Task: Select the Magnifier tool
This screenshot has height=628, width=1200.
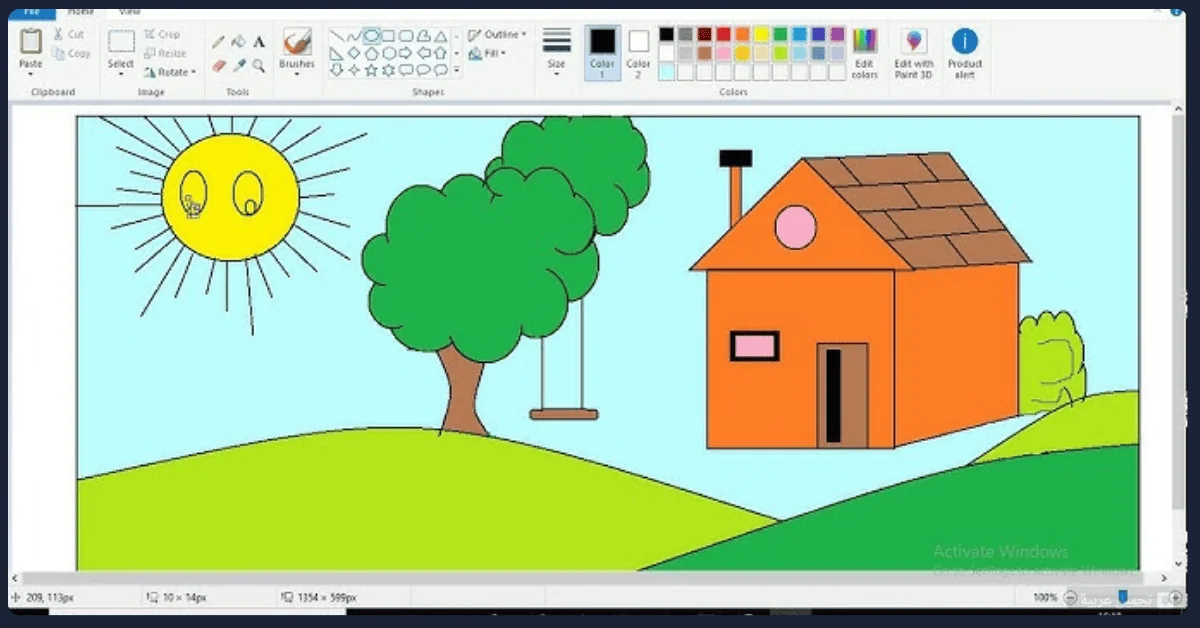Action: pyautogui.click(x=259, y=65)
